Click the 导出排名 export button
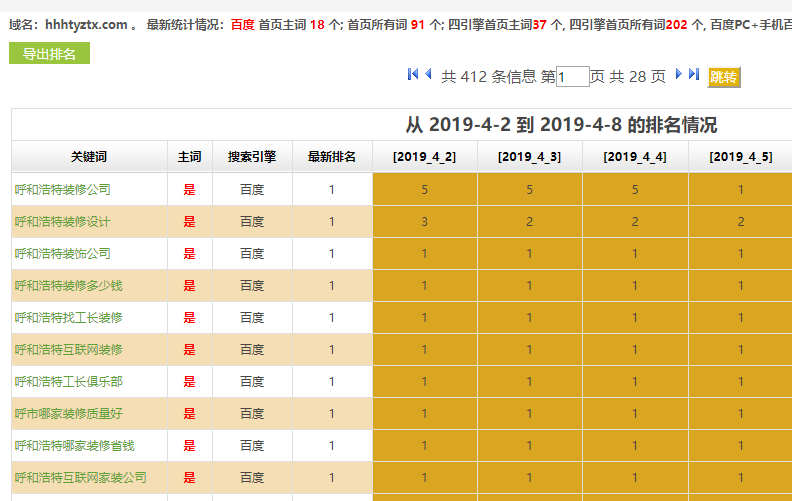The width and height of the screenshot is (792, 501). (x=49, y=54)
